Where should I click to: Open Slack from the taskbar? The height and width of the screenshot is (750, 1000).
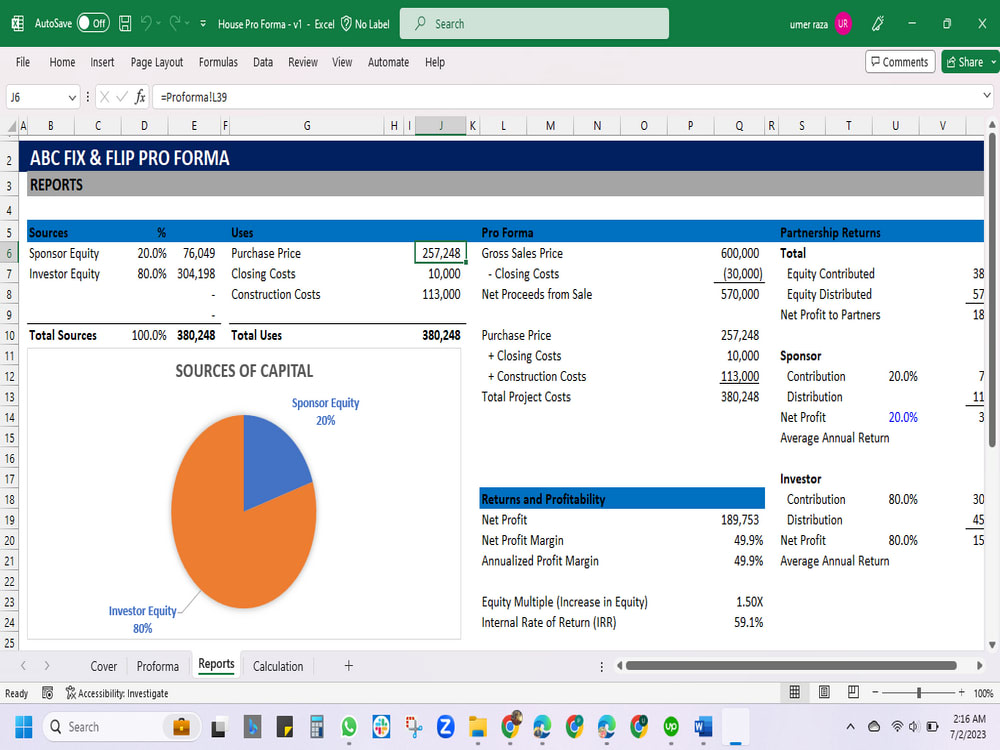[381, 726]
